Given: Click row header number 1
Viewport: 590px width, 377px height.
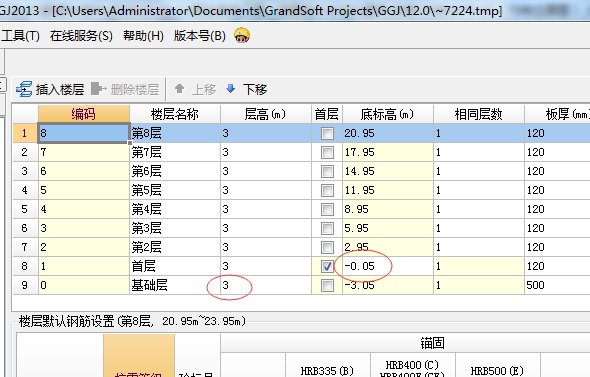Looking at the screenshot, I should pos(25,133).
